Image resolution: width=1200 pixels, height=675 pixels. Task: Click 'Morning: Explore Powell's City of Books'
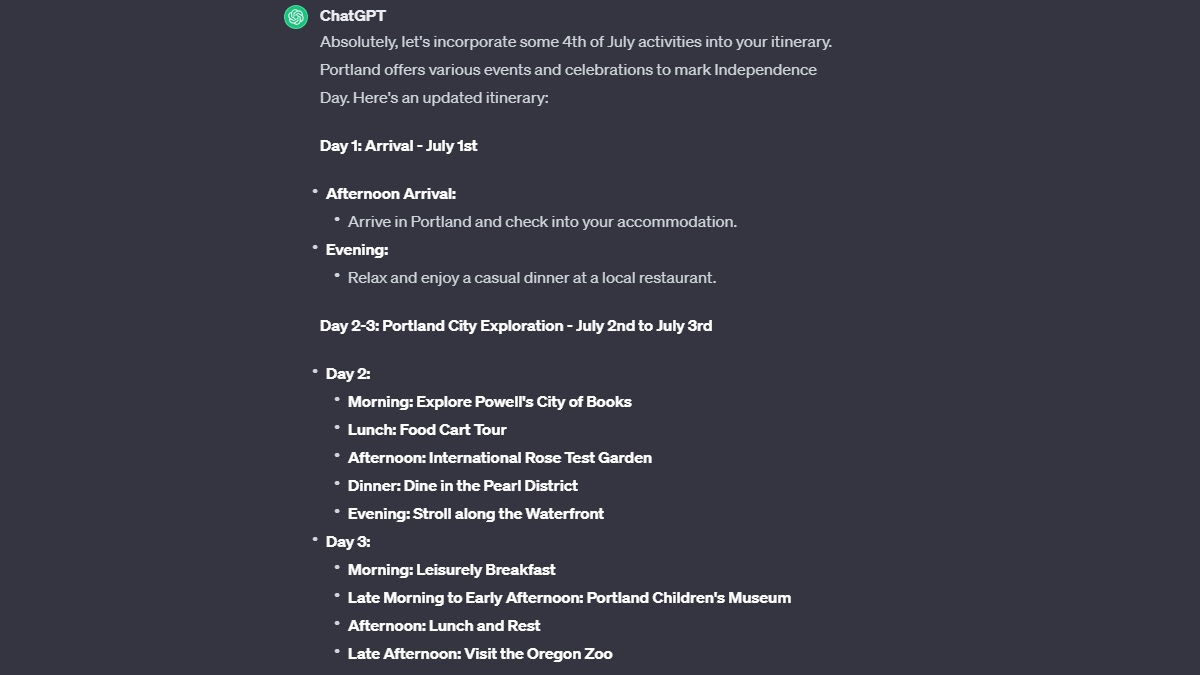click(489, 402)
